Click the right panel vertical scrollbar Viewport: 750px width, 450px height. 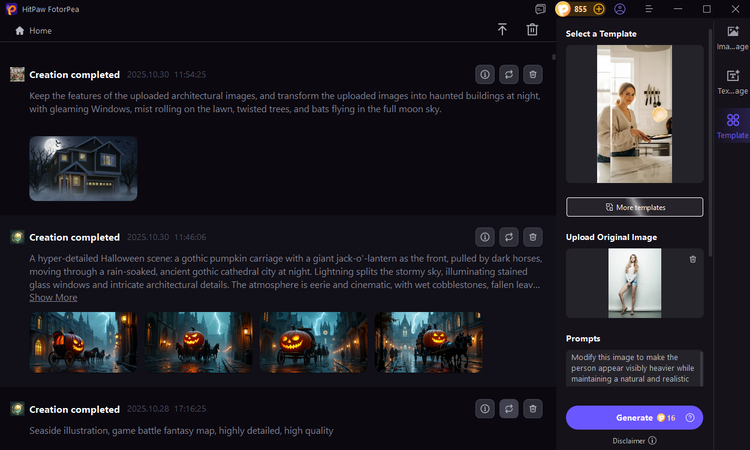point(710,143)
